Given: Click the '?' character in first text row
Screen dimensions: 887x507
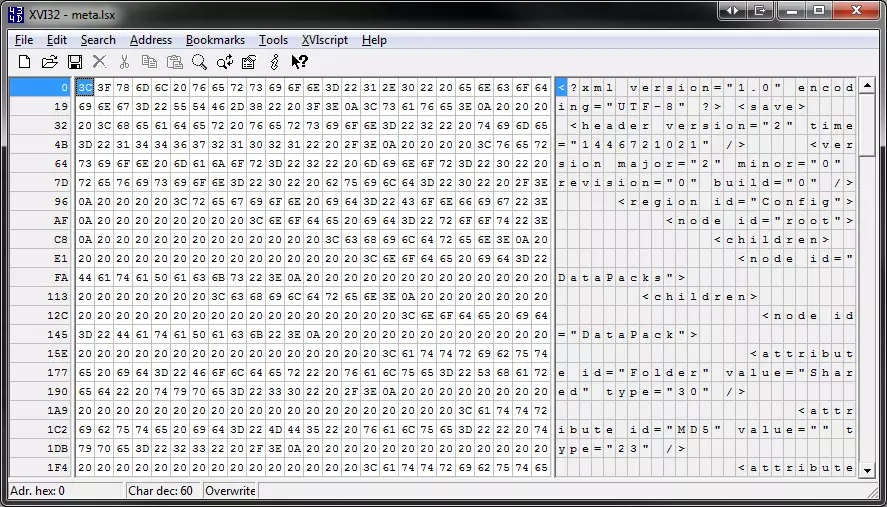Looking at the screenshot, I should click(574, 88).
